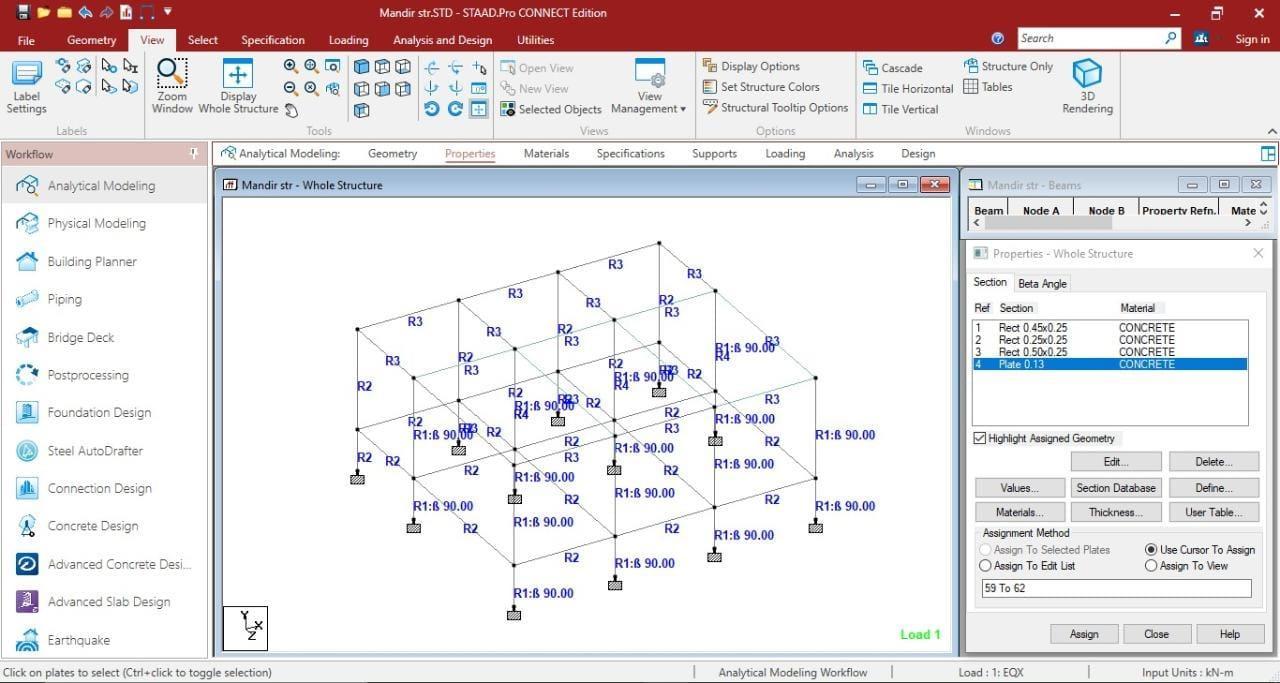The height and width of the screenshot is (683, 1280).
Task: Click the save icon in title bar
Action: coord(23,13)
